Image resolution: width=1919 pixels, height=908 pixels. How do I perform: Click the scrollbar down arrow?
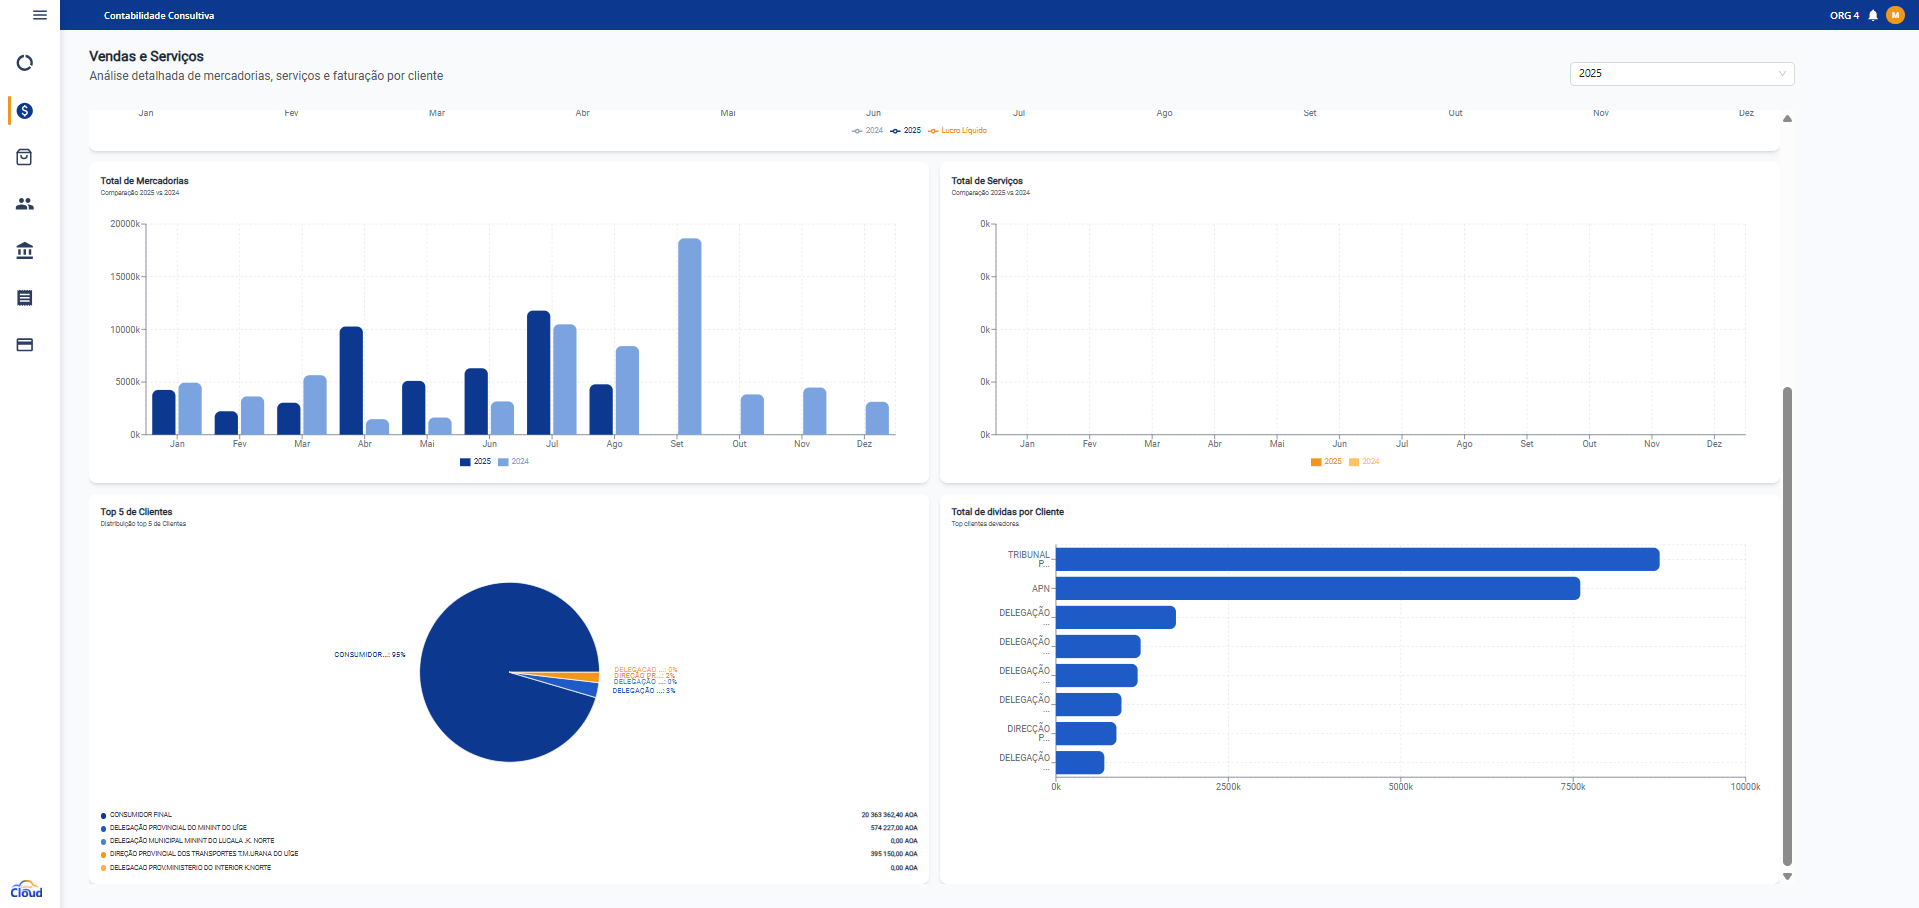(1787, 877)
